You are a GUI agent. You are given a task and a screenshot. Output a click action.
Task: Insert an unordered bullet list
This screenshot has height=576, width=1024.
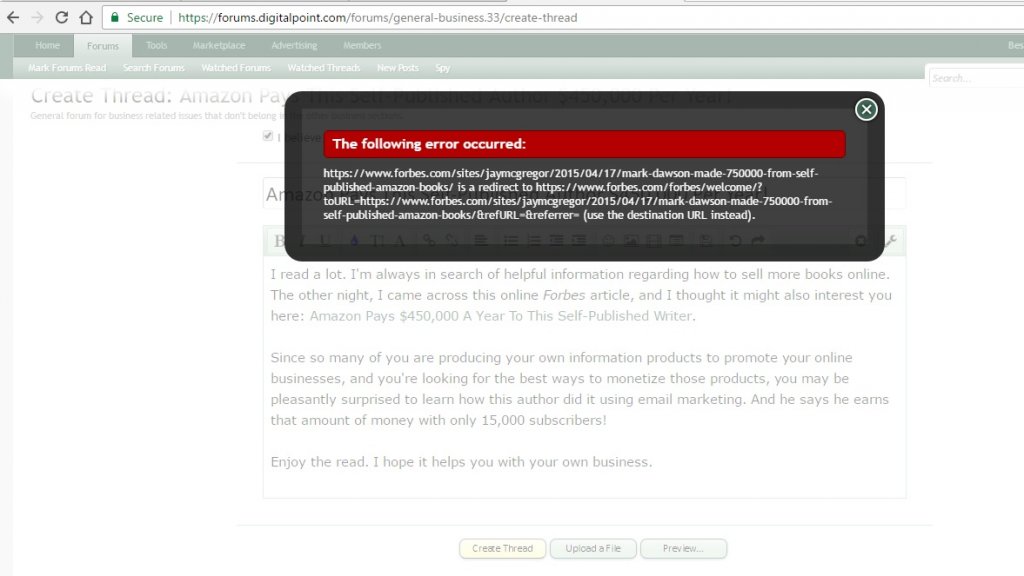(511, 241)
